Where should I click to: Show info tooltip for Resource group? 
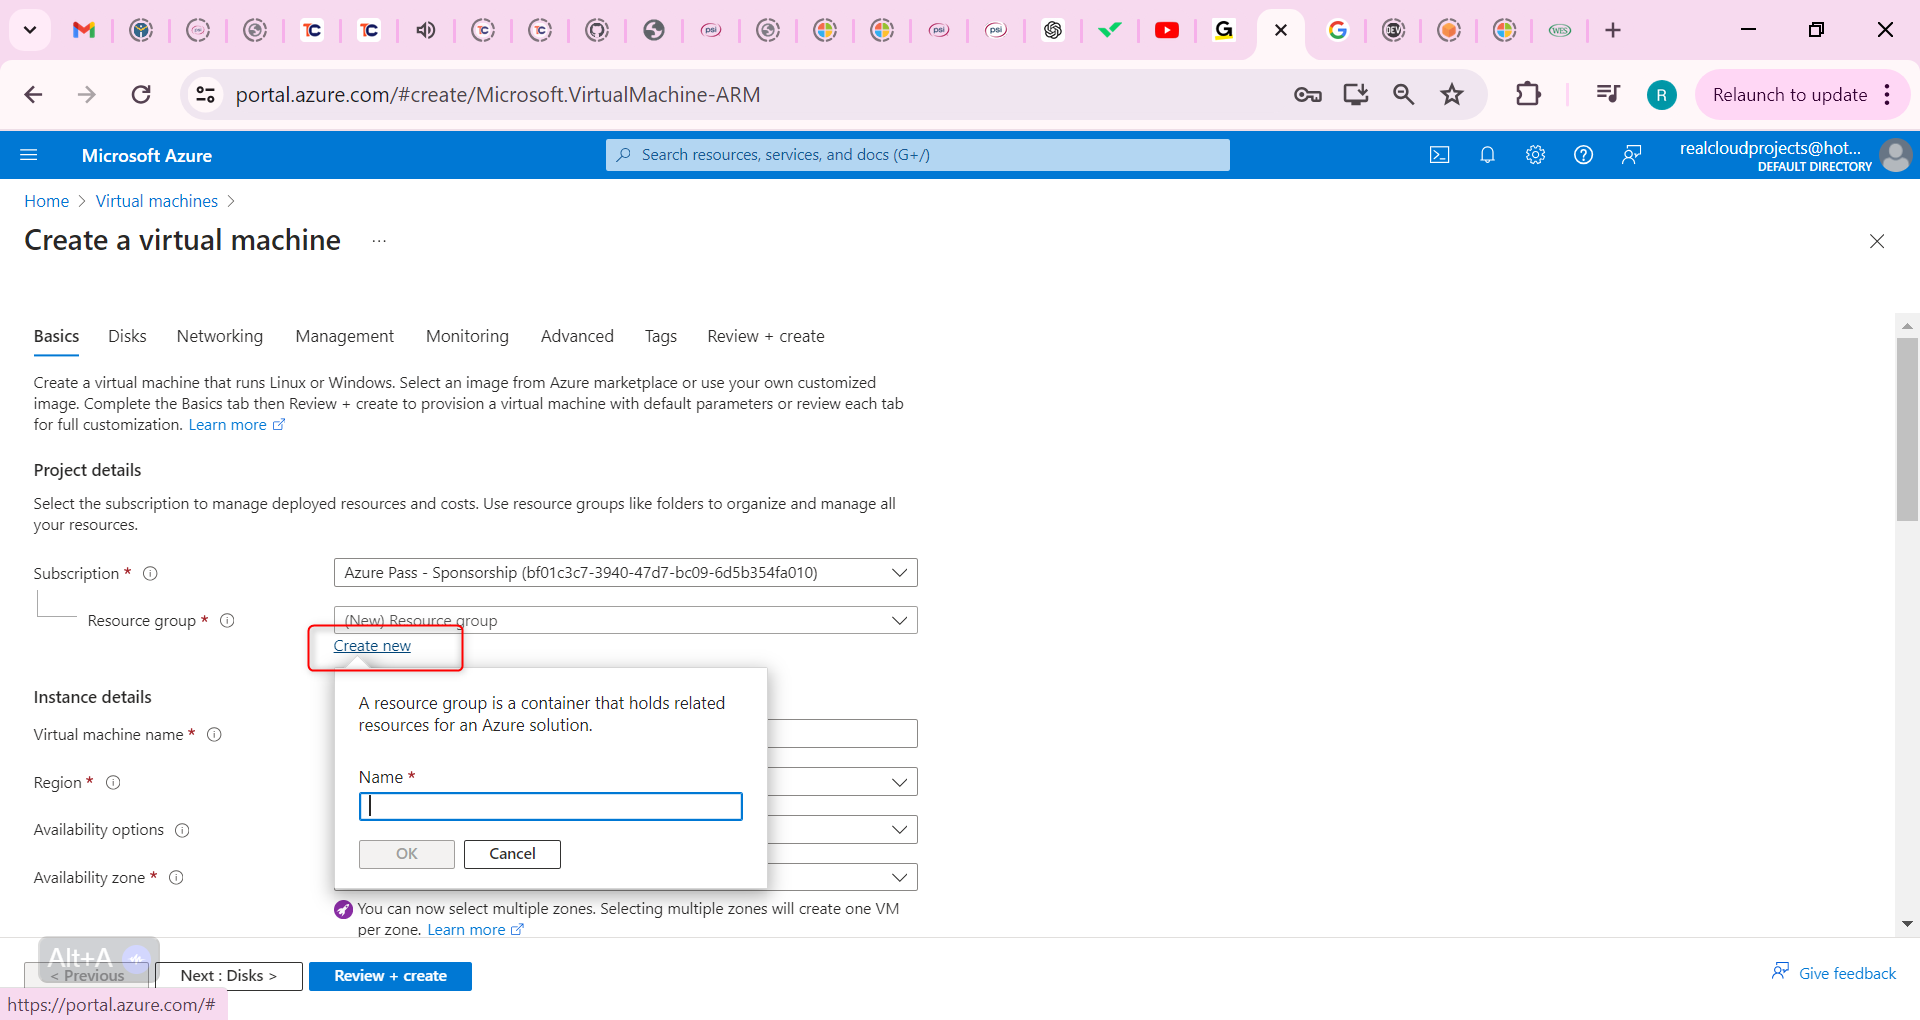(x=227, y=620)
